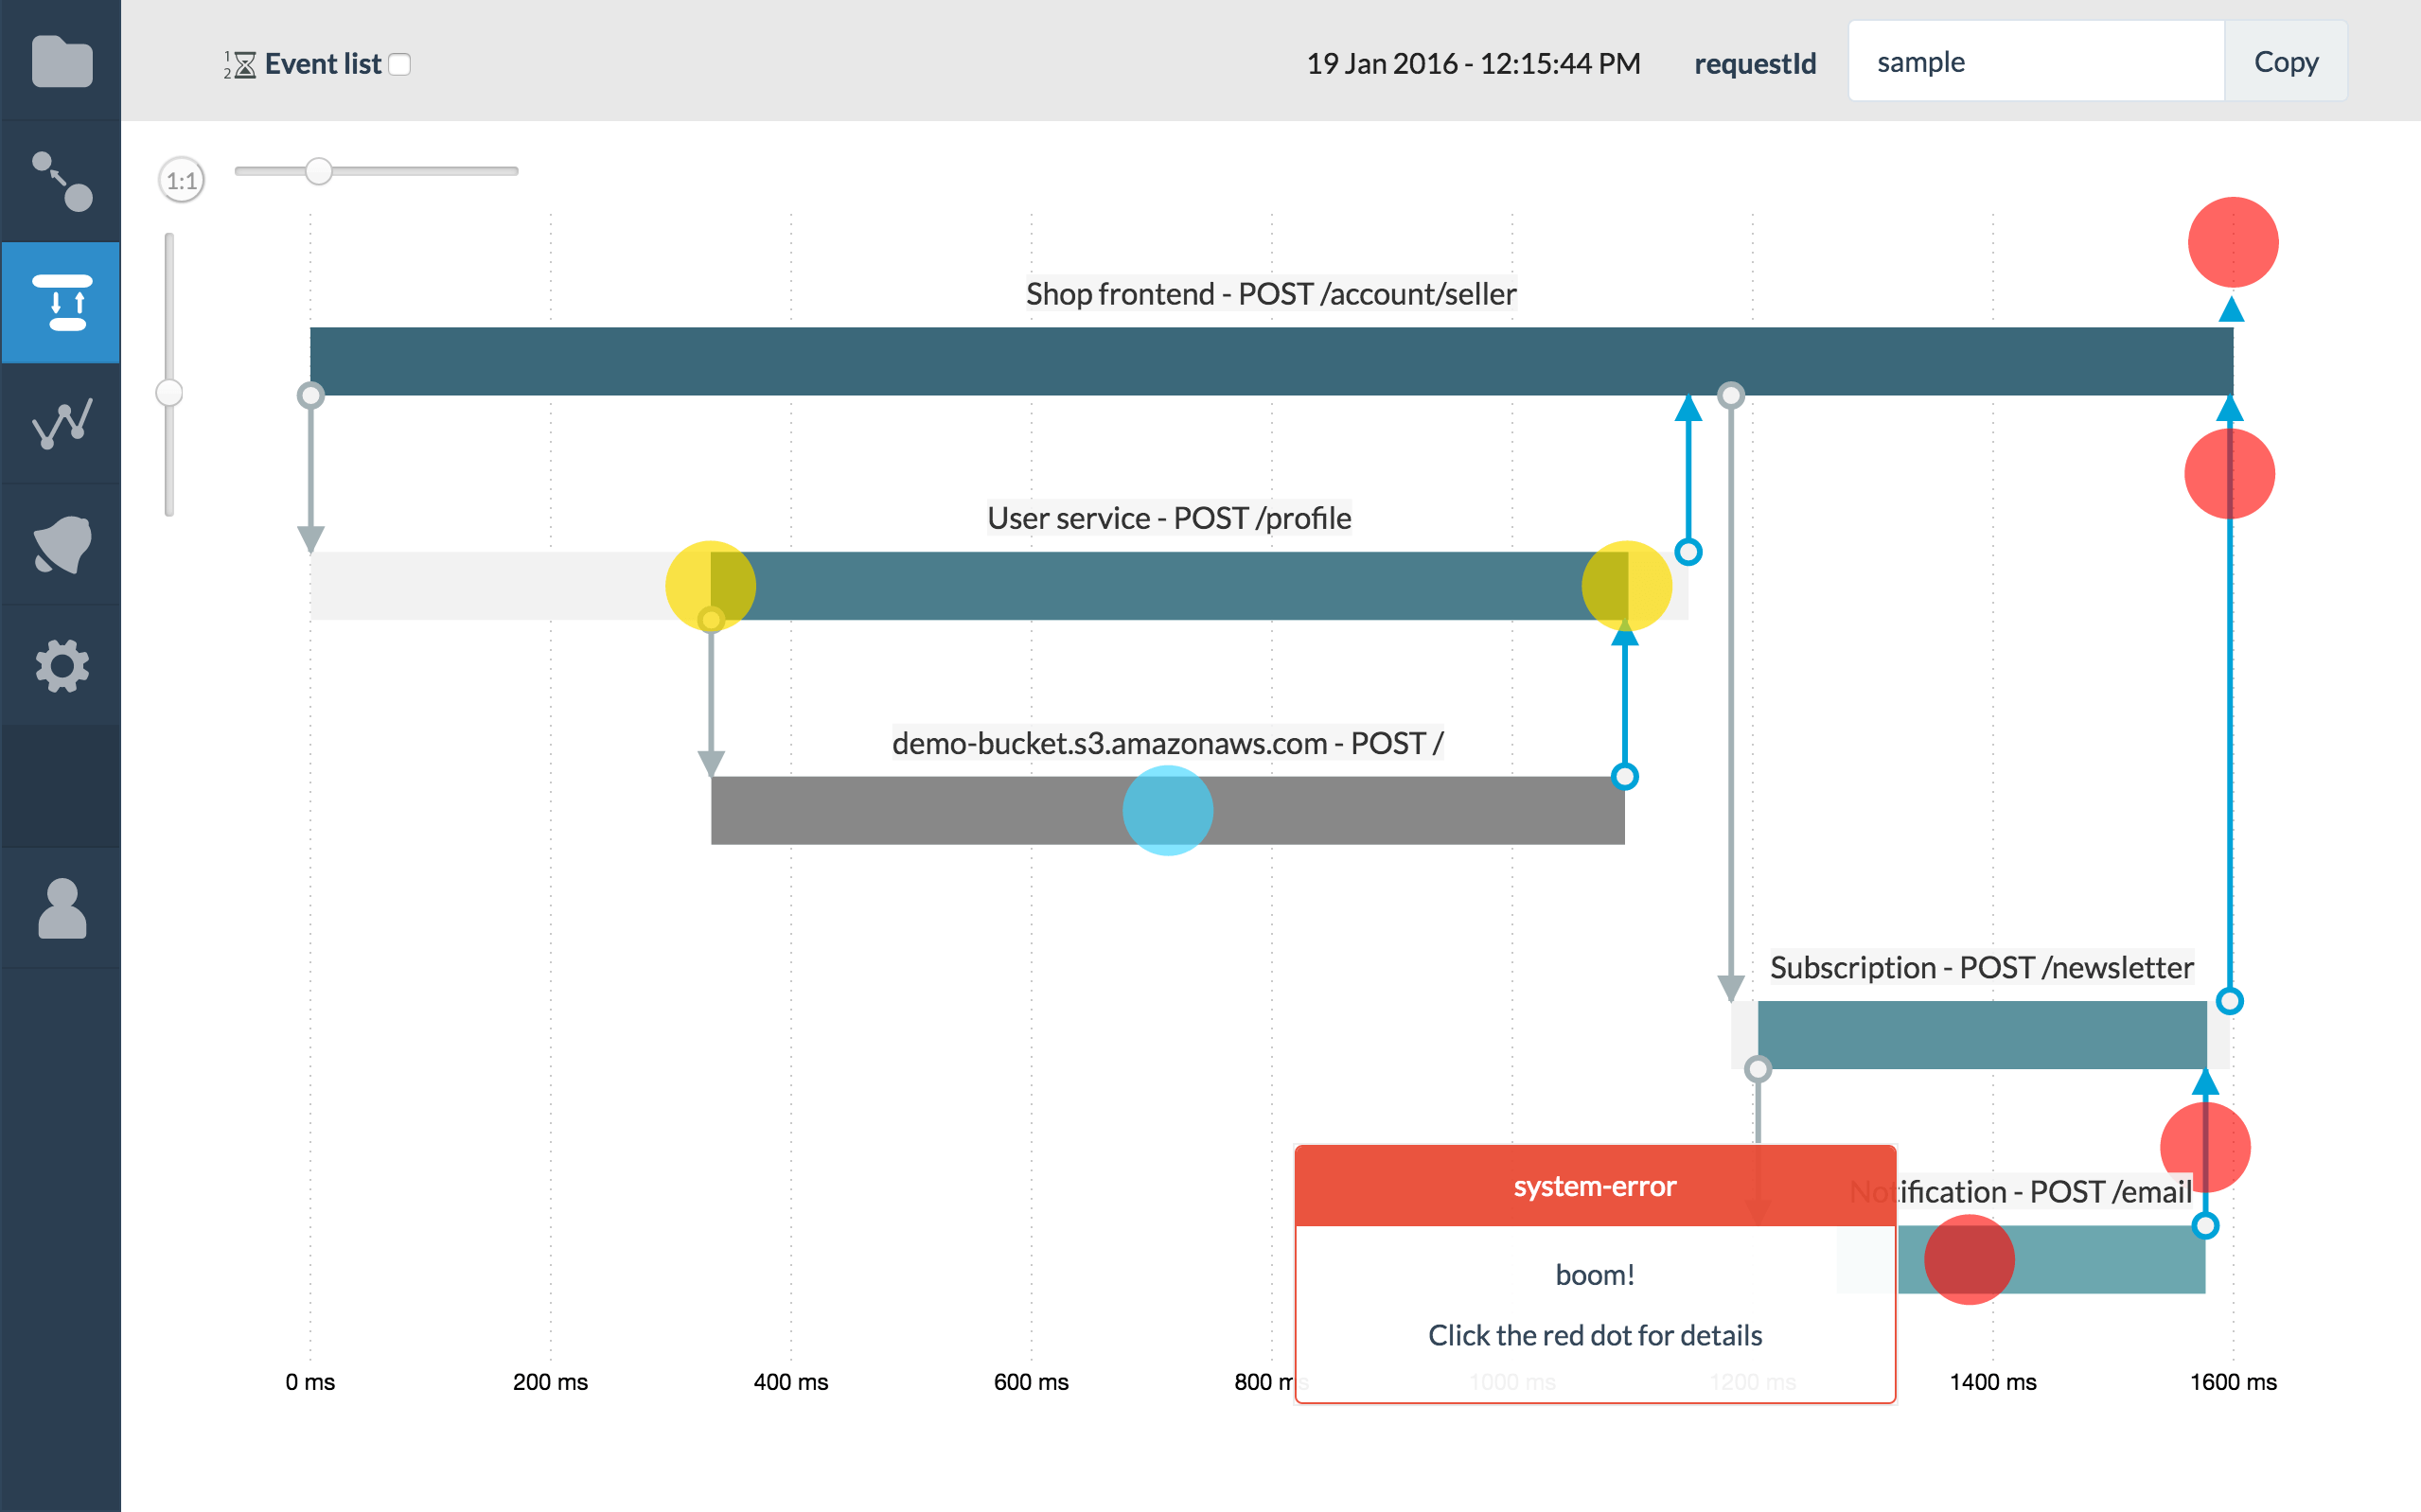Click the red dot above Shop frontend bar
Image resolution: width=2421 pixels, height=1512 pixels.
[2232, 242]
